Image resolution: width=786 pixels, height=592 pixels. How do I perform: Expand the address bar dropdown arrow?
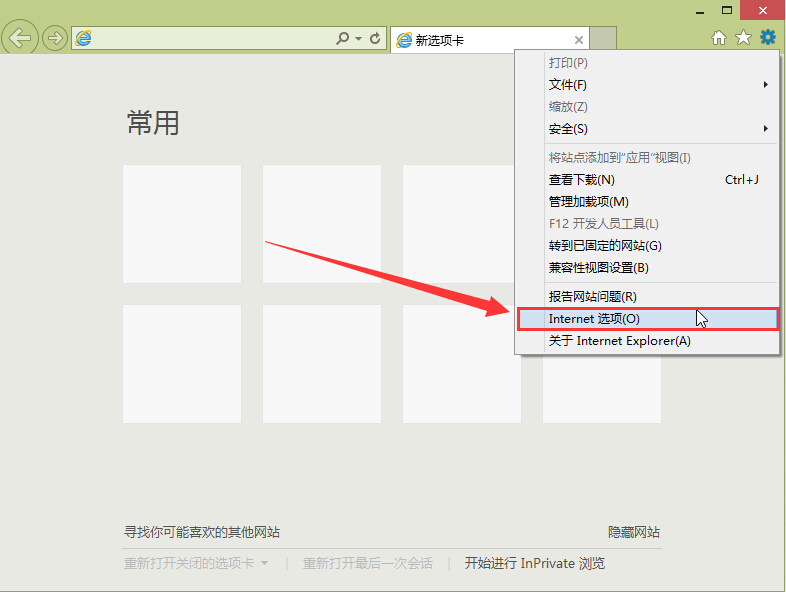(x=358, y=39)
